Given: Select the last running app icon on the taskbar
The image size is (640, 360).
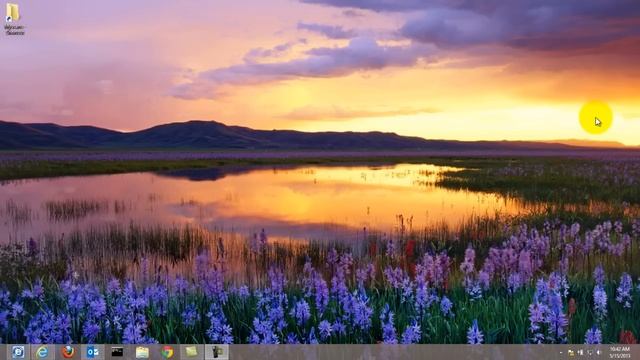Looking at the screenshot, I should 216,352.
